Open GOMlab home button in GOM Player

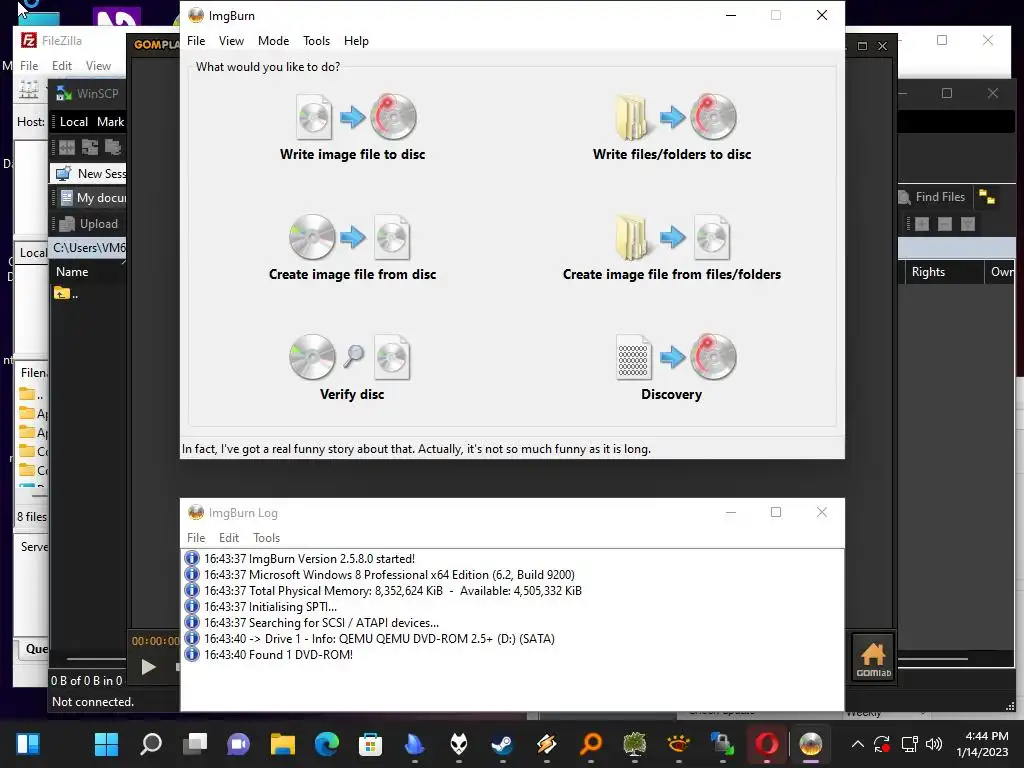click(x=872, y=659)
